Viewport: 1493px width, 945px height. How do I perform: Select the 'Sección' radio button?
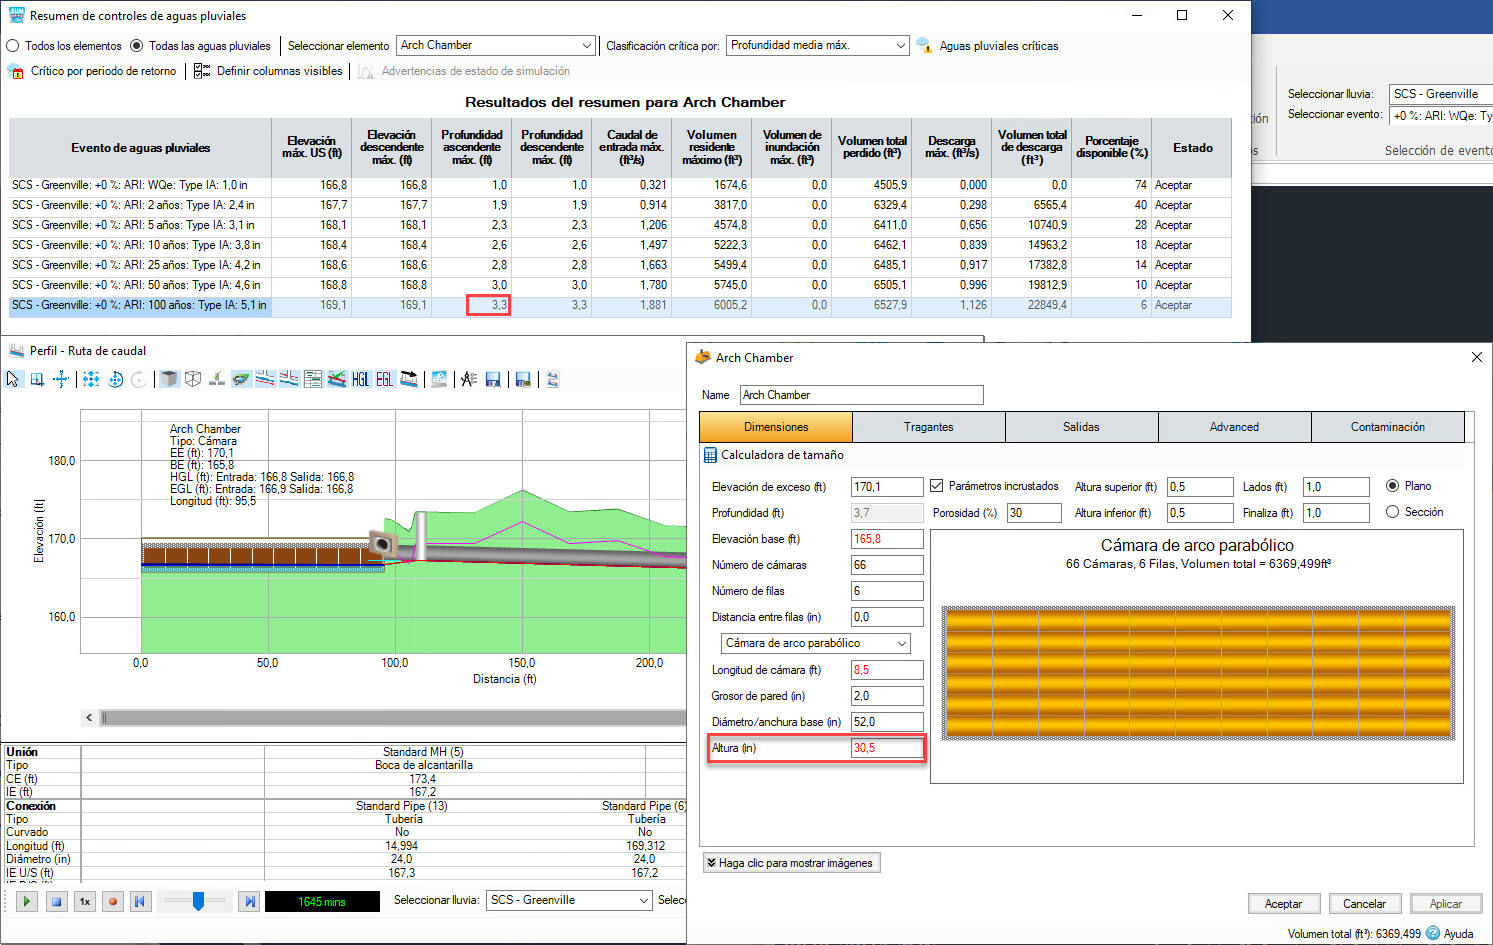1392,512
